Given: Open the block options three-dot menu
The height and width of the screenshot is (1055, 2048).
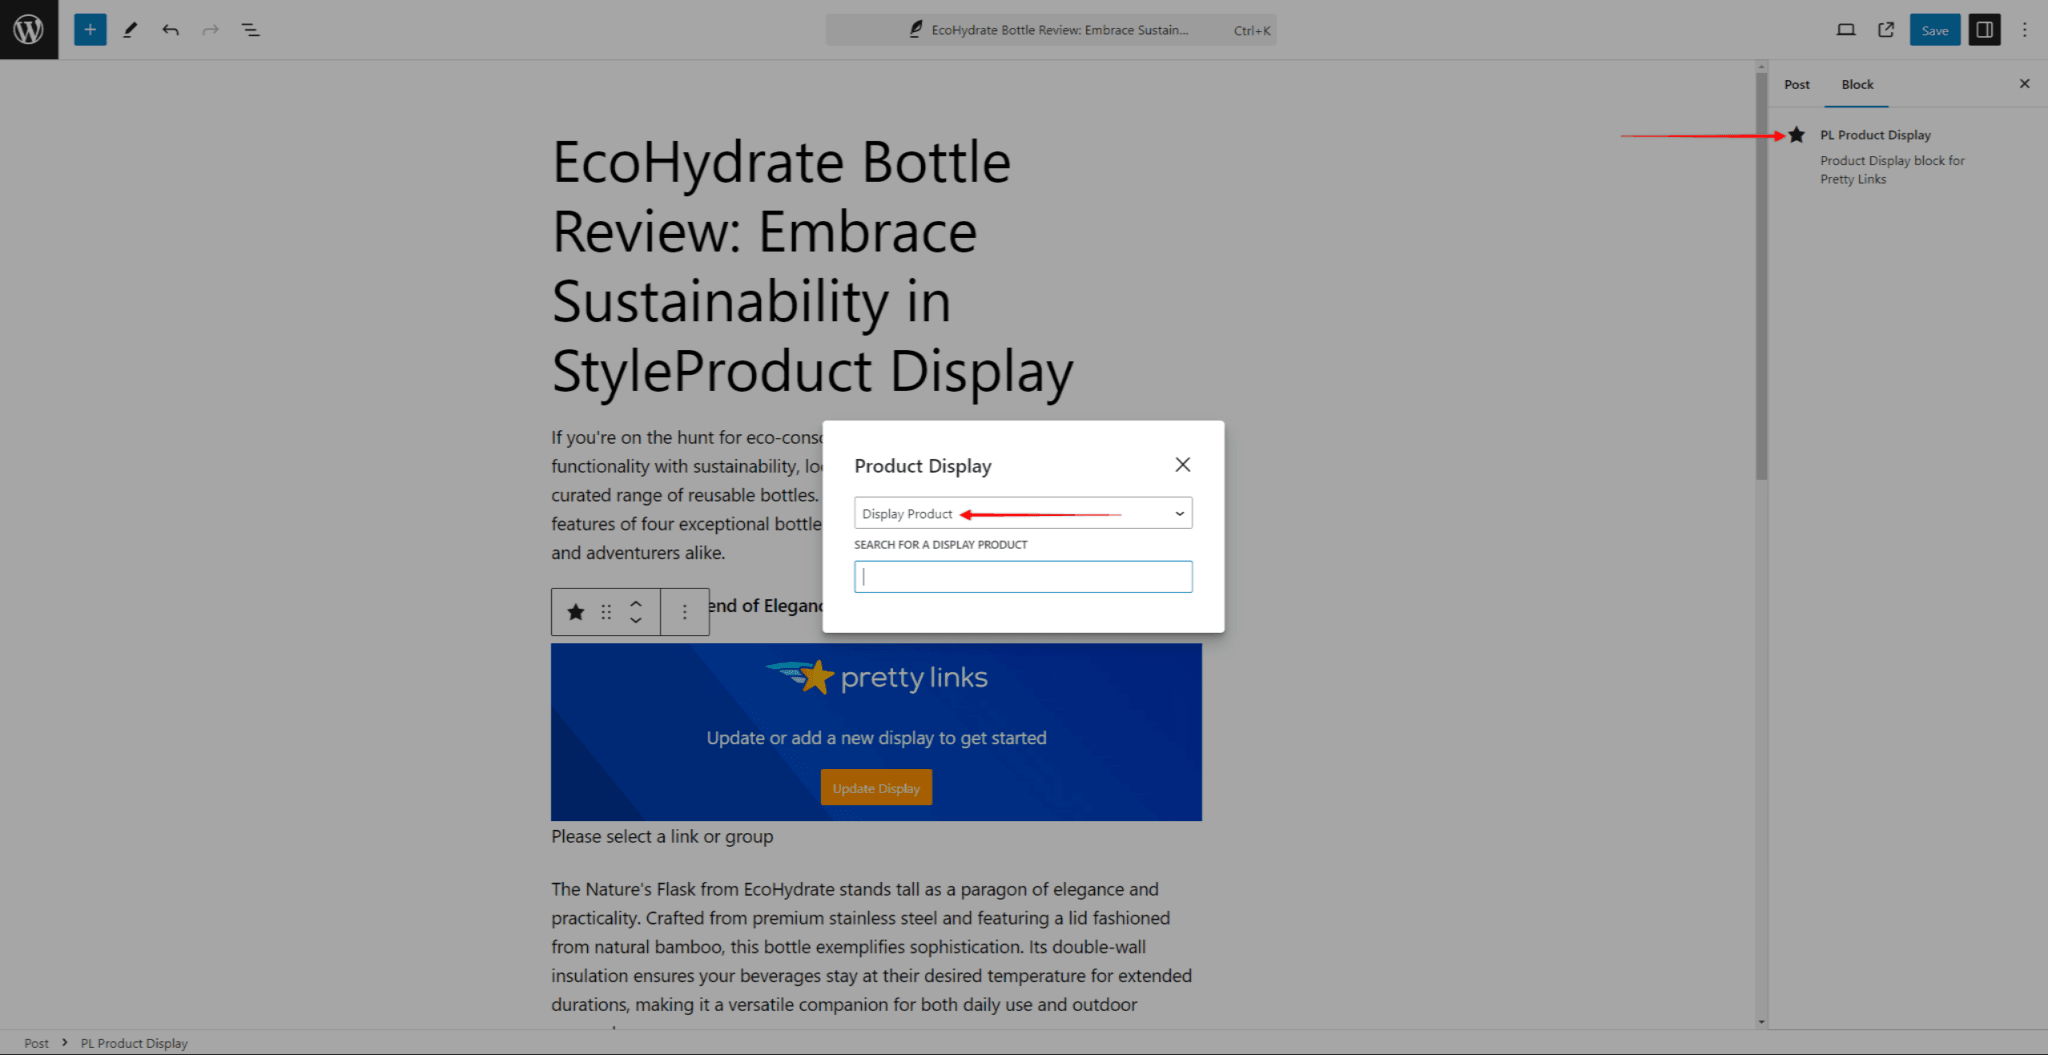Looking at the screenshot, I should tap(684, 611).
